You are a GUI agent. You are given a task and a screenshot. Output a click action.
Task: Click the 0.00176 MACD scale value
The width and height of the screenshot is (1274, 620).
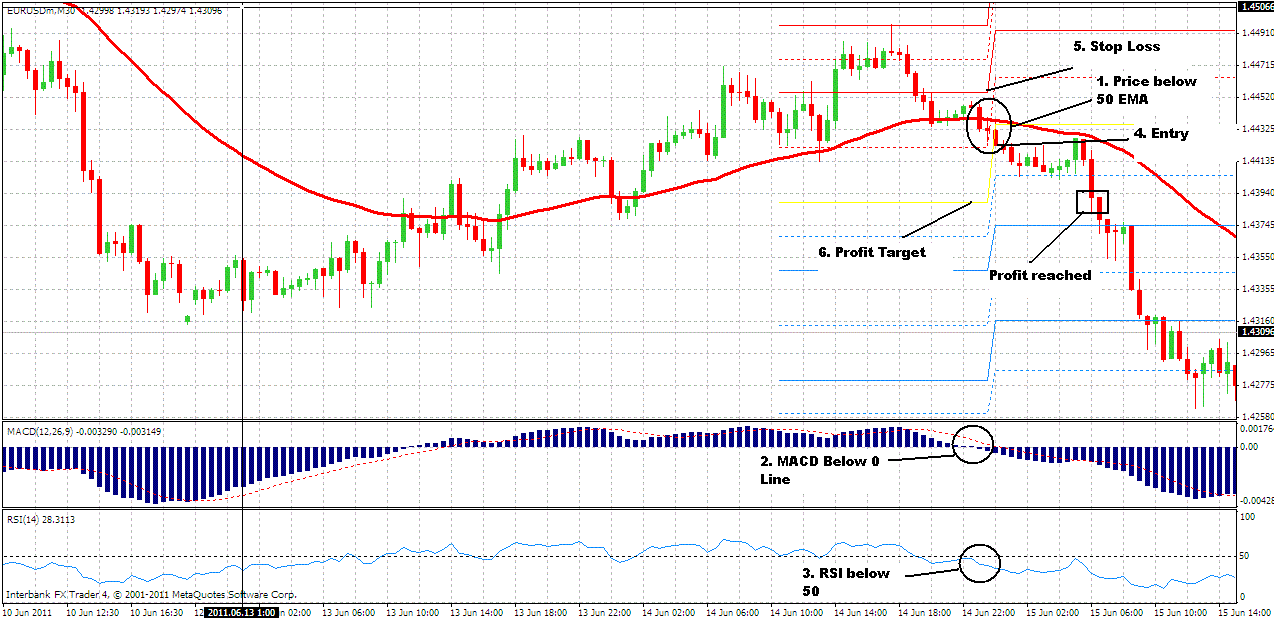point(1255,428)
